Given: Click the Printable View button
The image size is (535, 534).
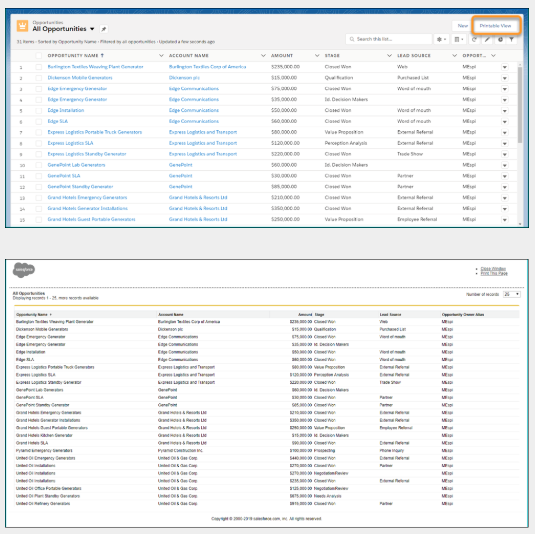Looking at the screenshot, I should click(495, 26).
